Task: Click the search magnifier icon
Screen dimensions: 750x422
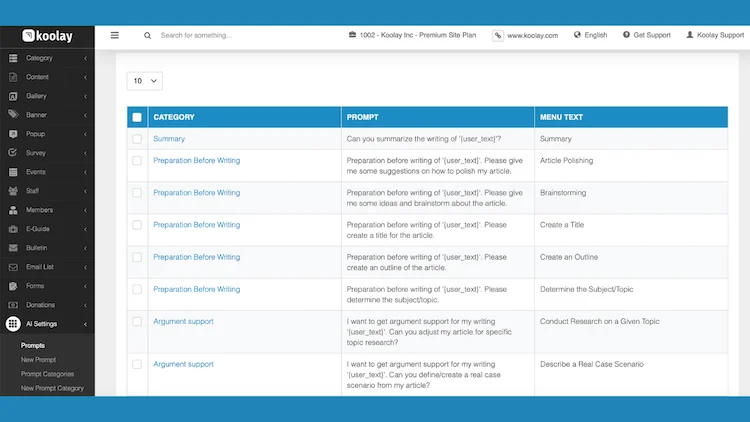Action: pos(148,35)
